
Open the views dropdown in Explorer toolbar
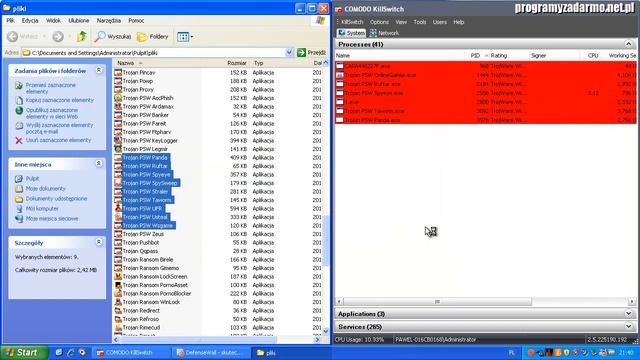click(185, 37)
